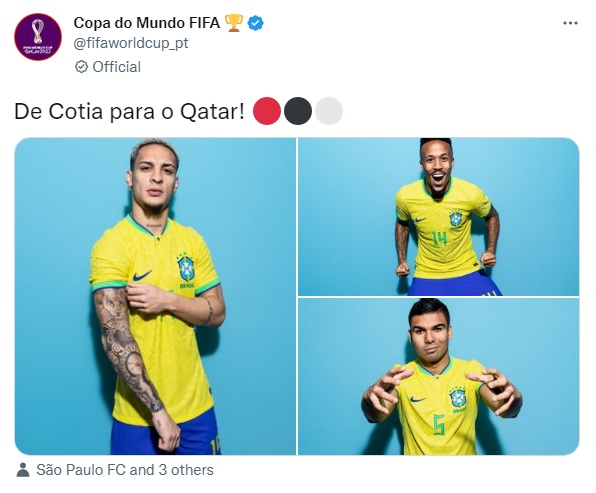Click the red circle emoji
The height and width of the screenshot is (493, 596).
click(x=267, y=111)
